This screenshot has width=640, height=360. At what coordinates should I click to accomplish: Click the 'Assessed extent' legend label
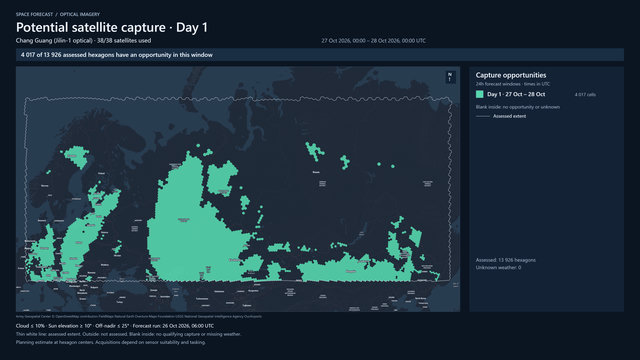click(x=509, y=116)
